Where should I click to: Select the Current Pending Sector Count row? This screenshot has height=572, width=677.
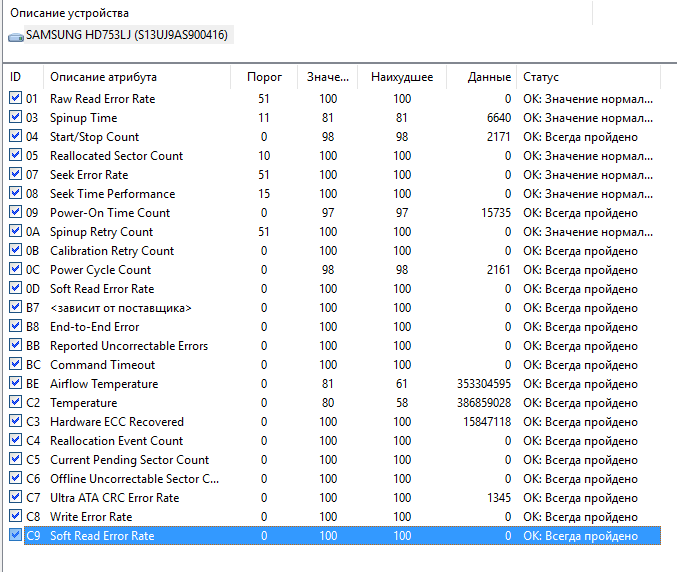[x=342, y=460]
